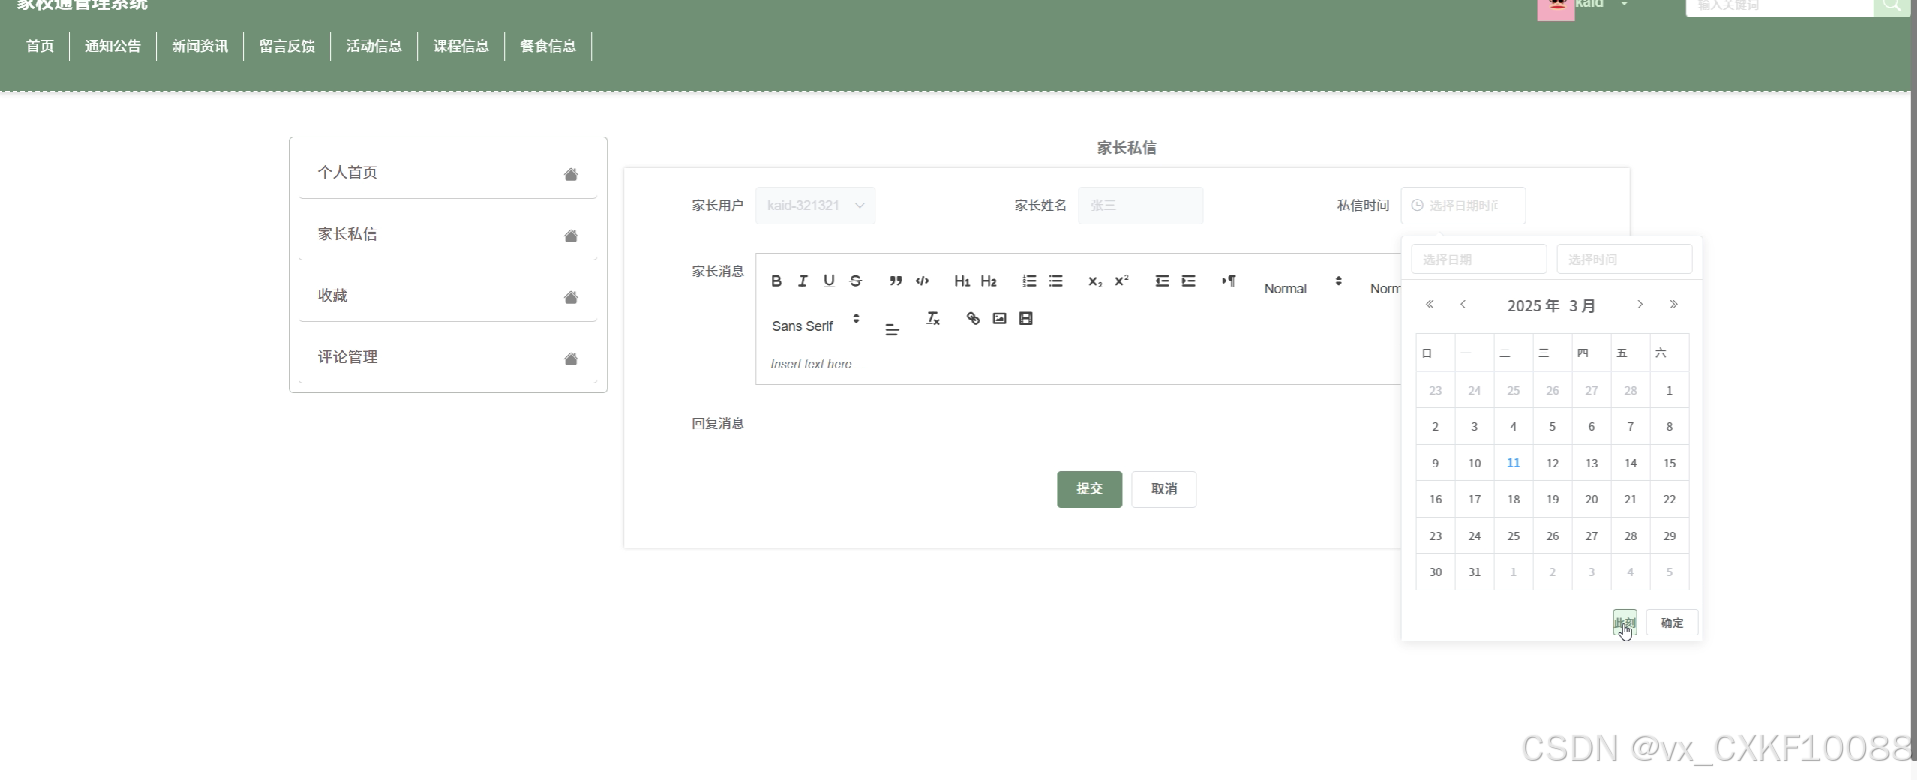The width and height of the screenshot is (1917, 780).
Task: Toggle strikethrough formatting in the editor
Action: 856,281
